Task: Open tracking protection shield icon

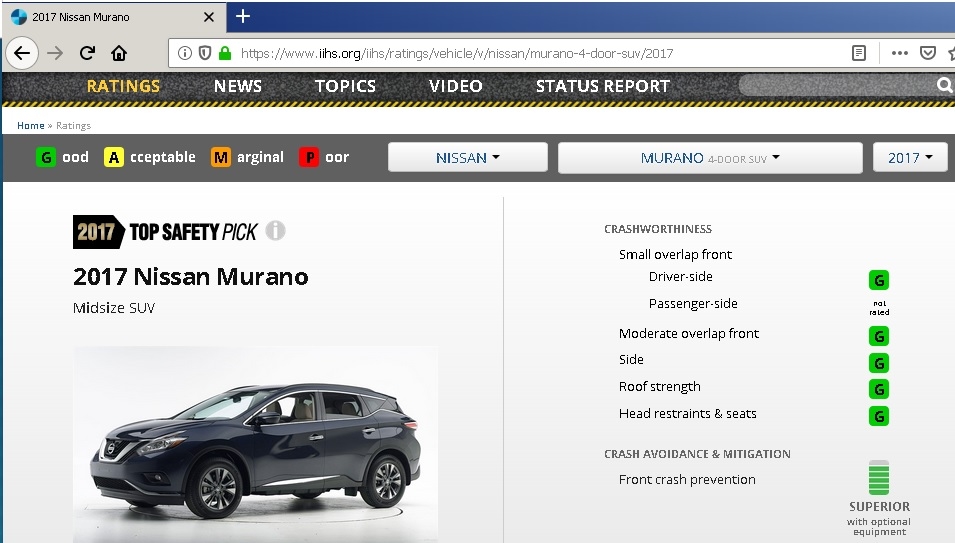Action: tap(205, 53)
